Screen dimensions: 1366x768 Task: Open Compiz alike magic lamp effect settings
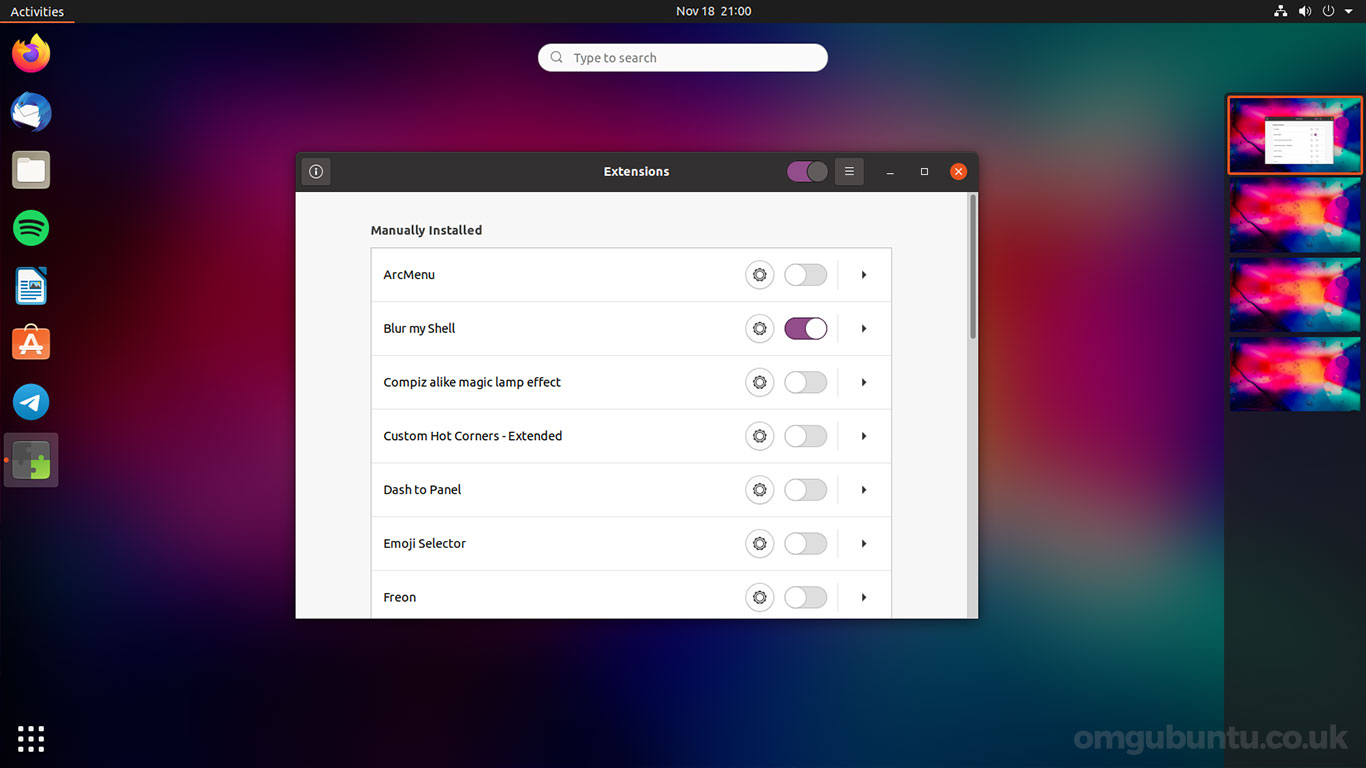coord(760,382)
